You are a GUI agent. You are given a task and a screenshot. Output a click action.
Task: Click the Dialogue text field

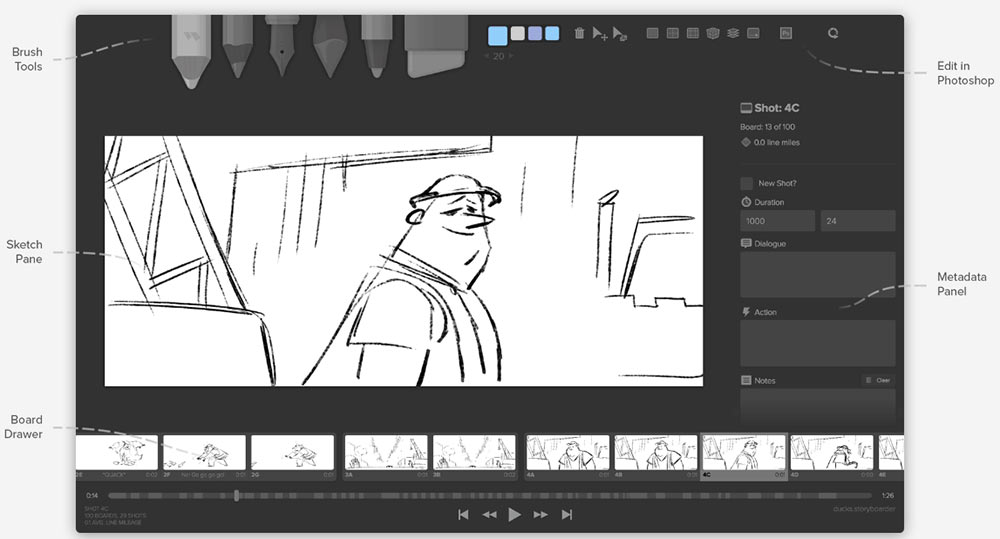817,274
